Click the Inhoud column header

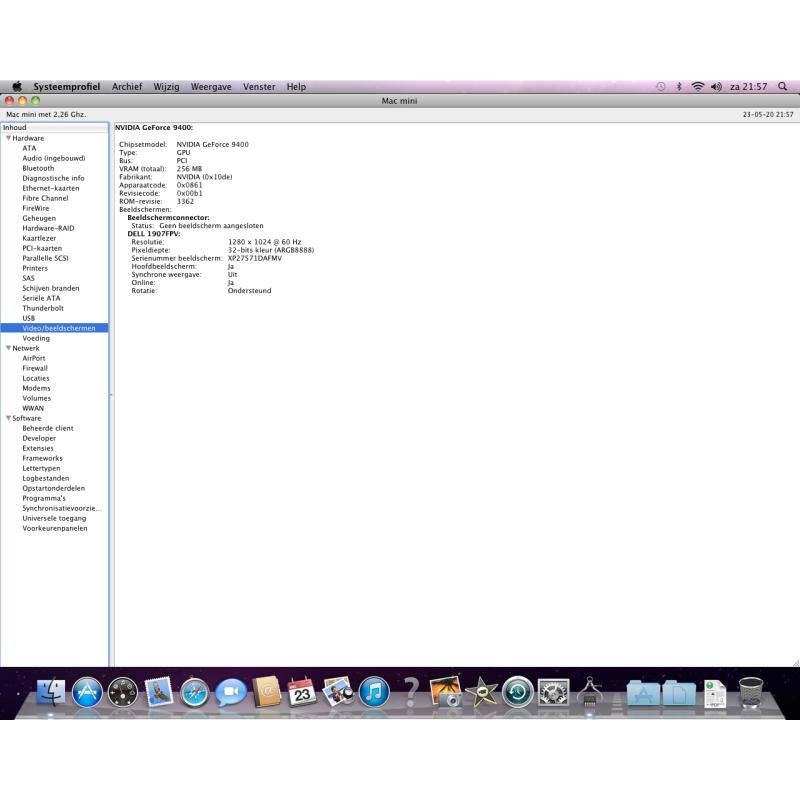[x=54, y=128]
